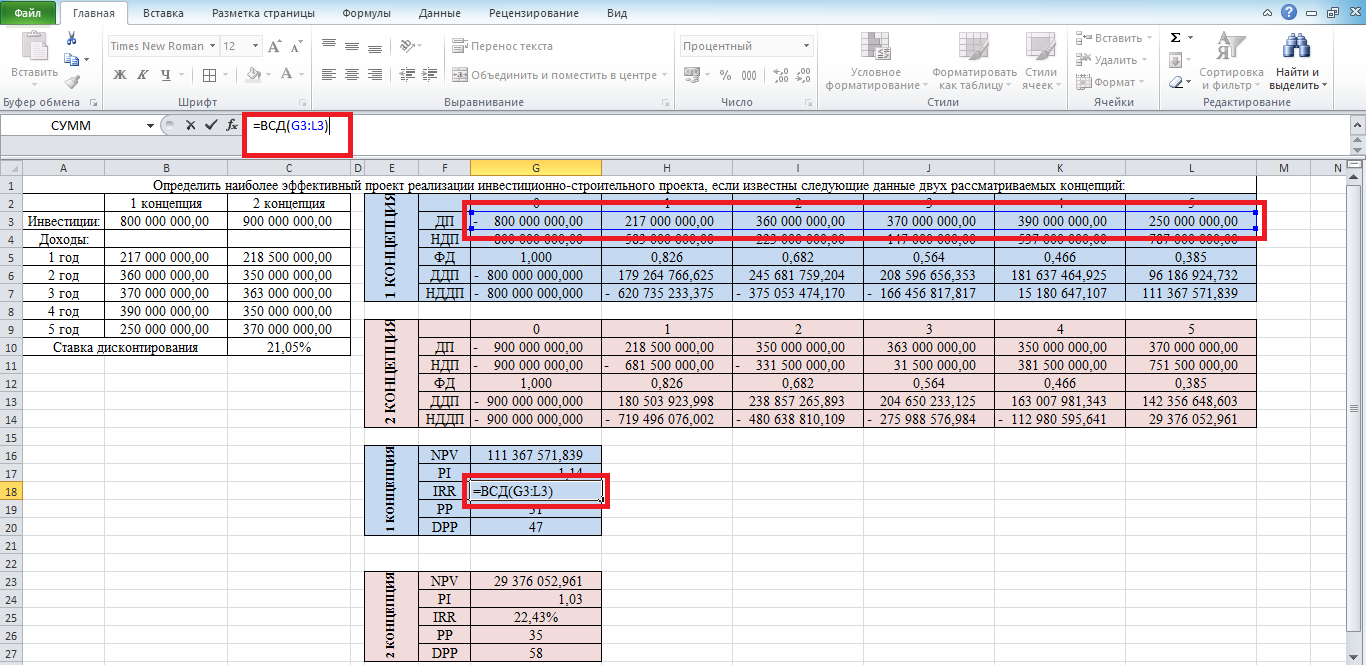Click the borders grid icon
Screen dimensions: 1366x665
(x=209, y=75)
